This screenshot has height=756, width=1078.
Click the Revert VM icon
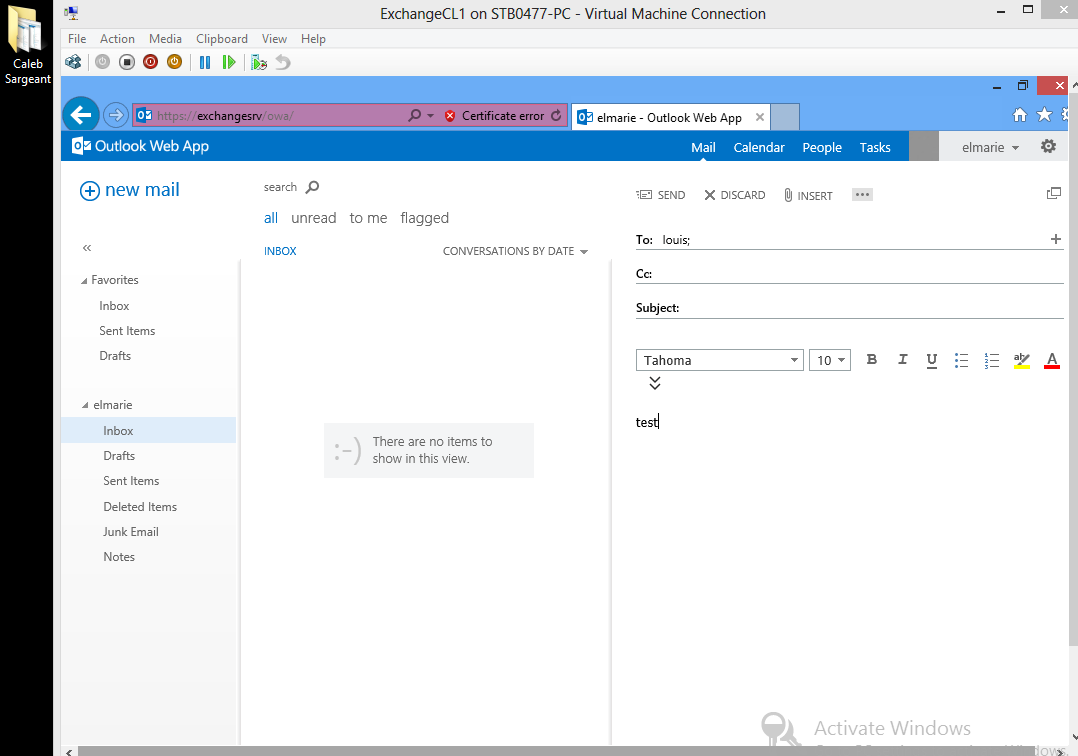pos(283,63)
